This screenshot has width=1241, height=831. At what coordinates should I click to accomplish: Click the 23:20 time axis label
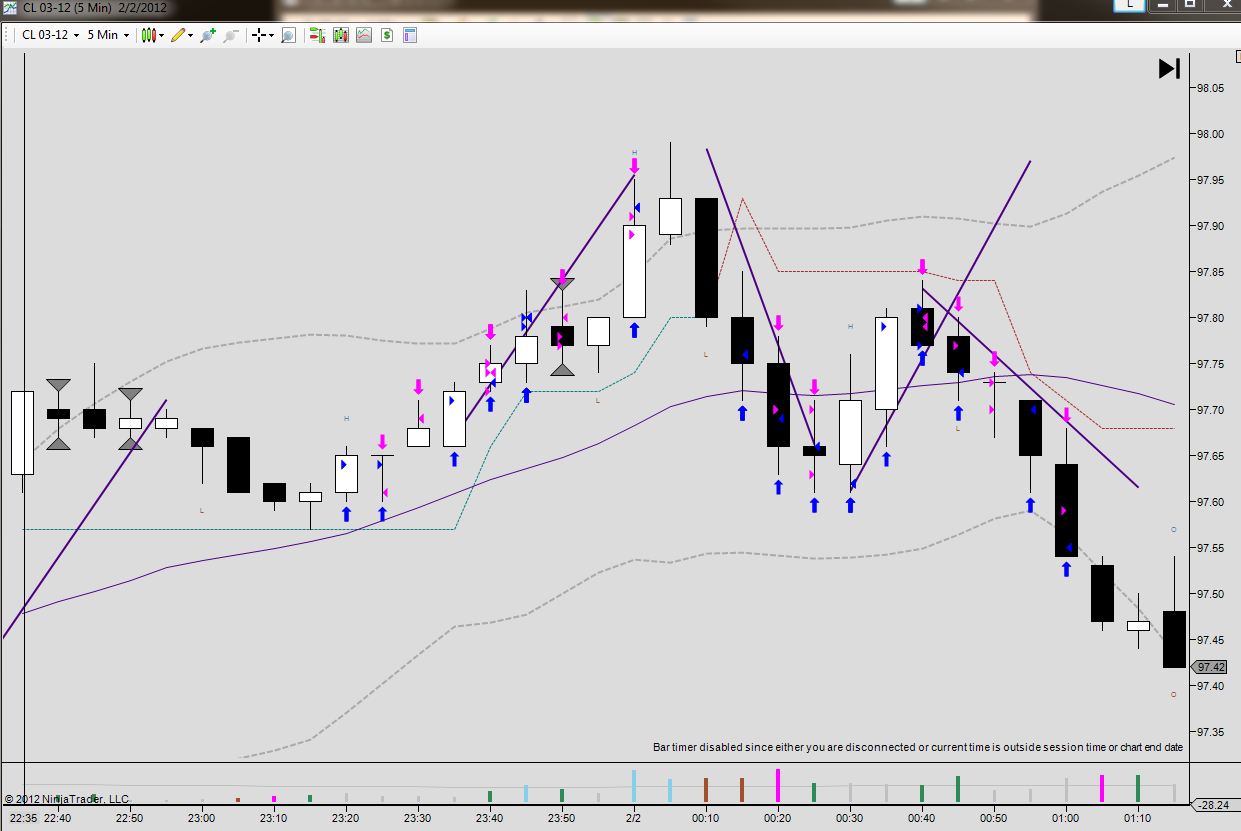pyautogui.click(x=346, y=818)
